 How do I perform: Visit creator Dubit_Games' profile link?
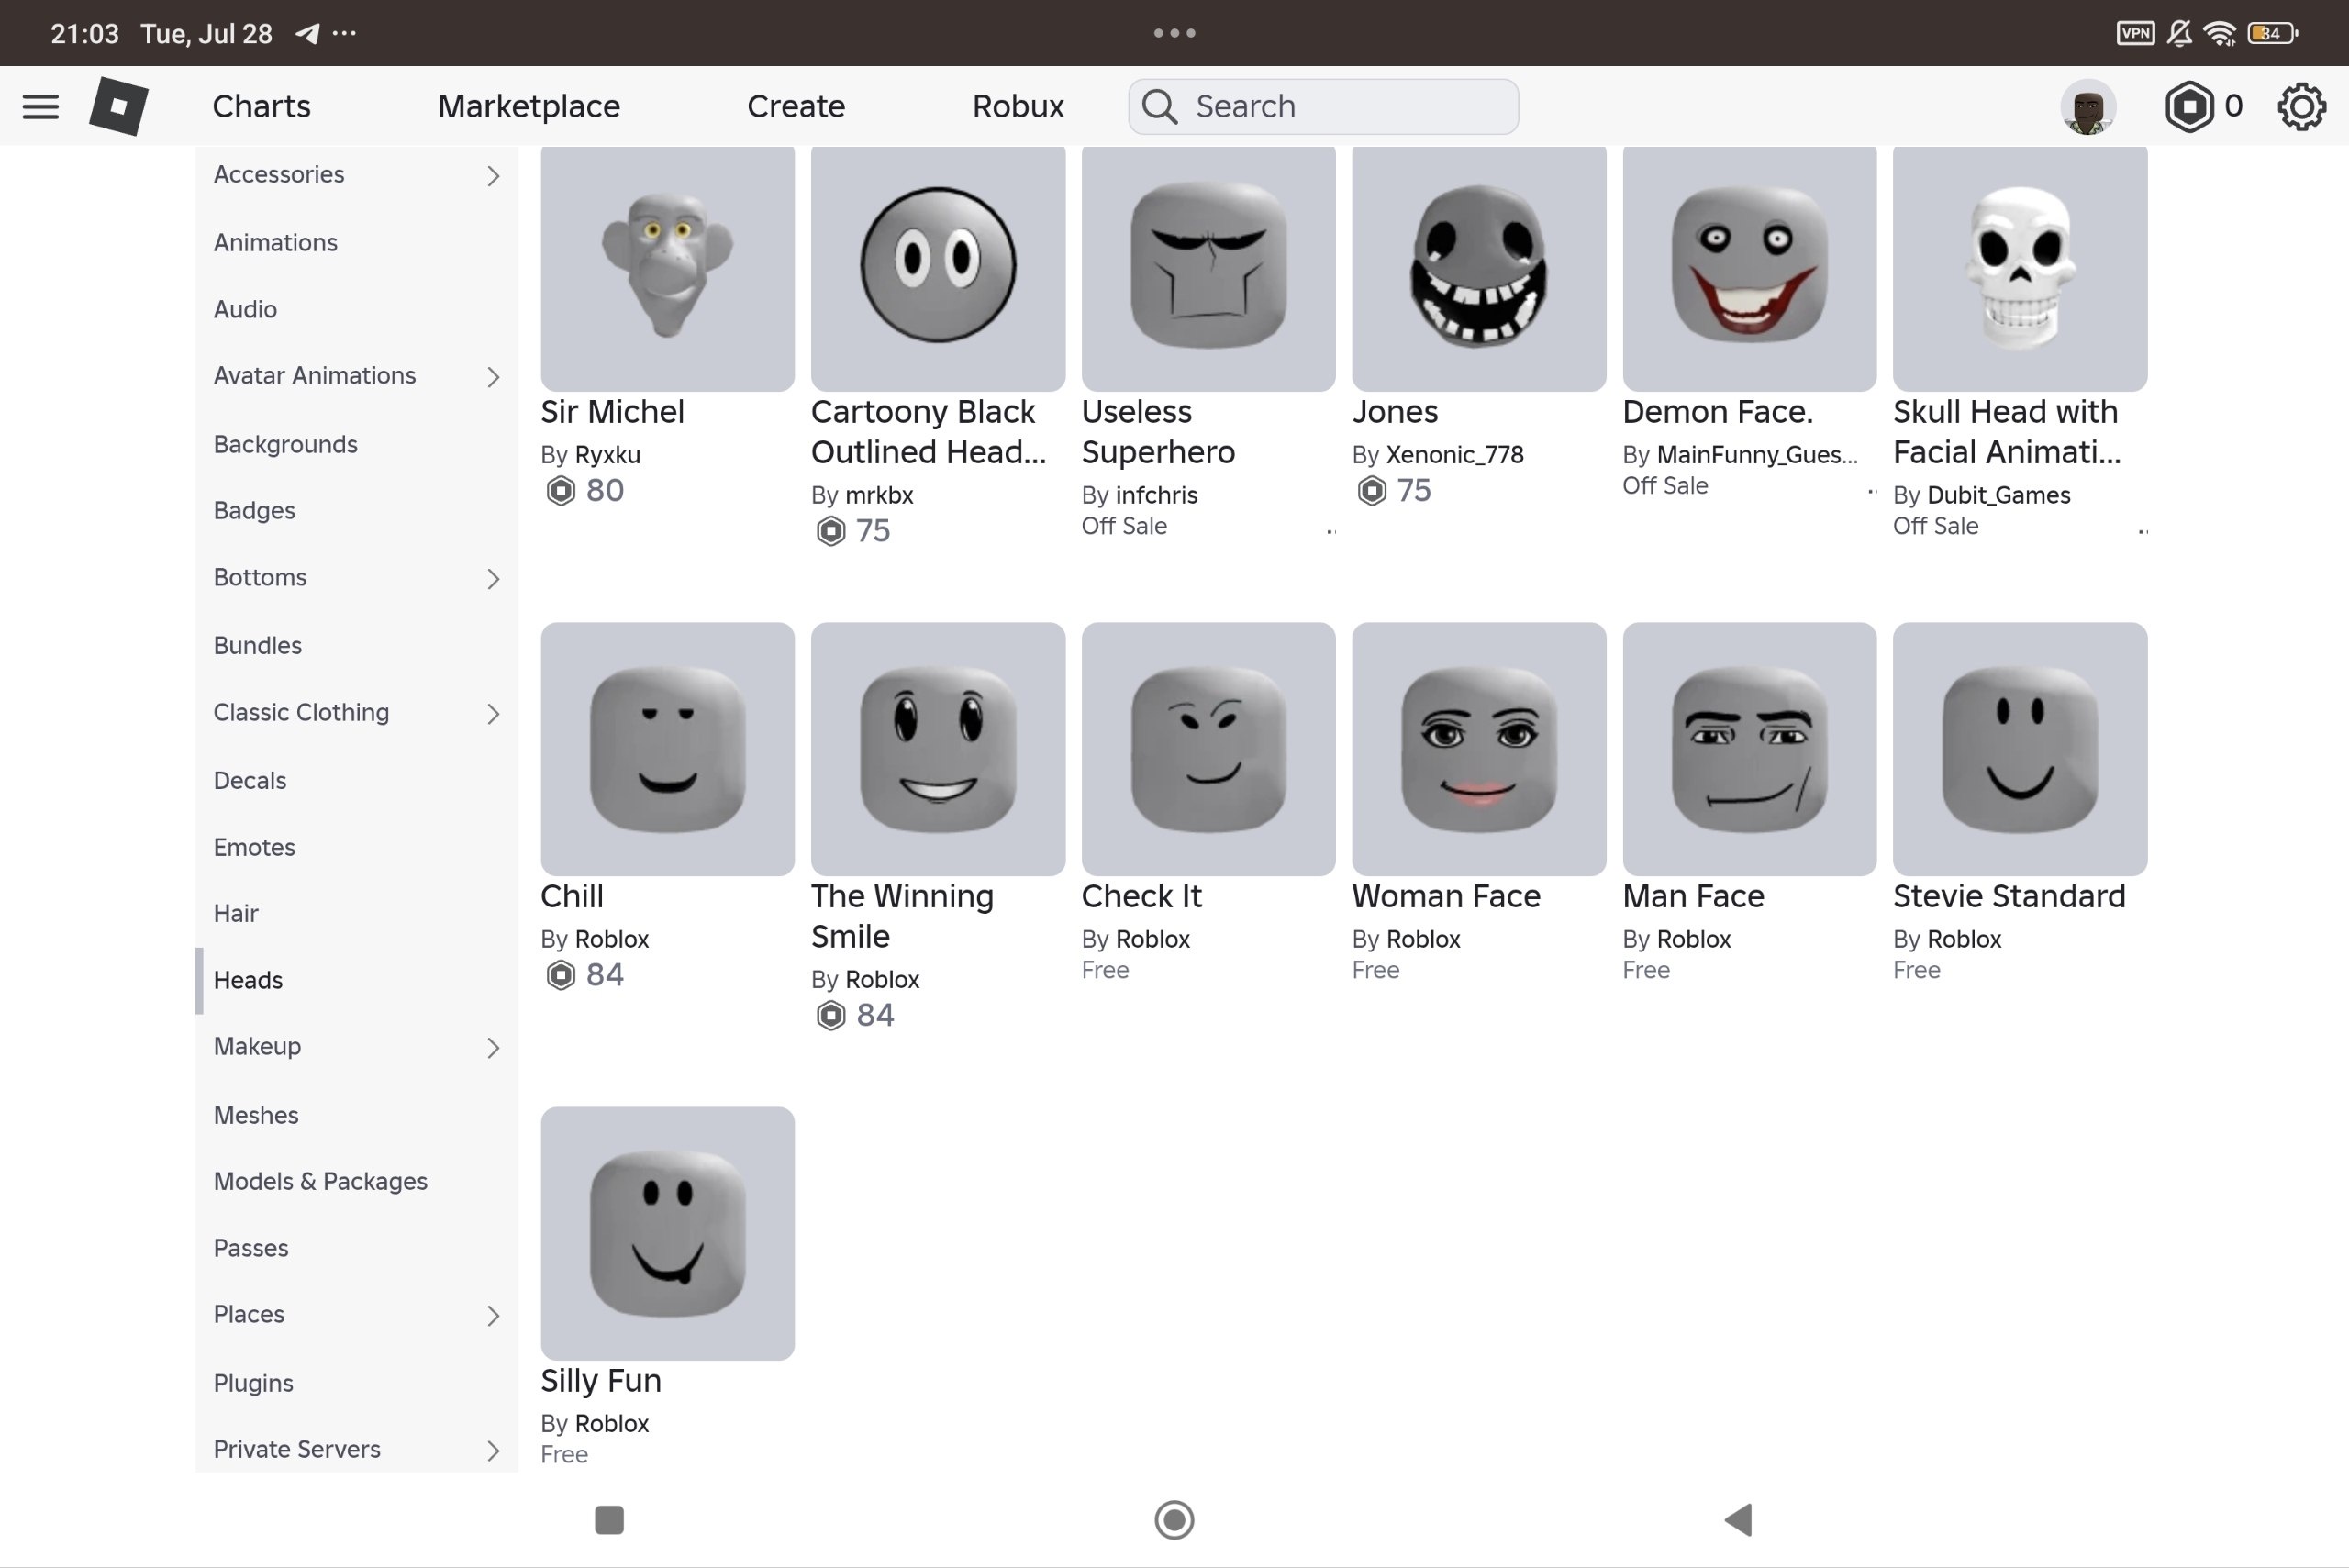1999,495
